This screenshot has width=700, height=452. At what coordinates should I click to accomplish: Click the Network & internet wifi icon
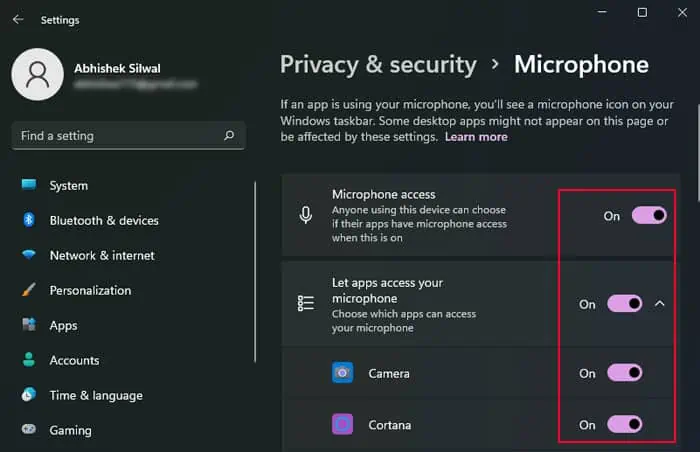tap(29, 255)
